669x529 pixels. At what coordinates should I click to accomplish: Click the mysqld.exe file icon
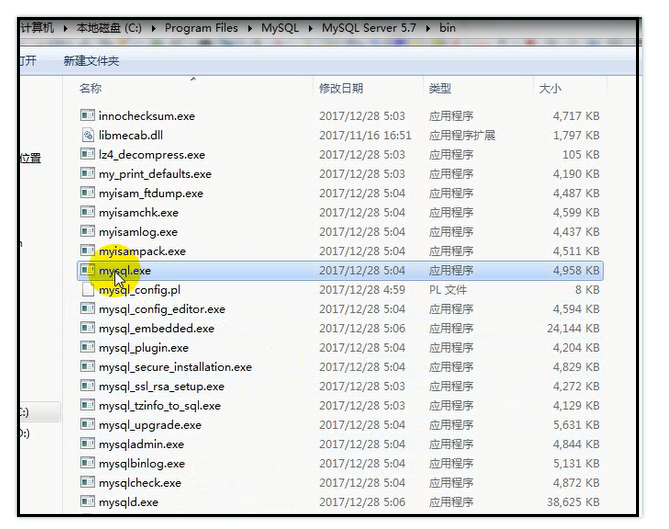(87, 502)
